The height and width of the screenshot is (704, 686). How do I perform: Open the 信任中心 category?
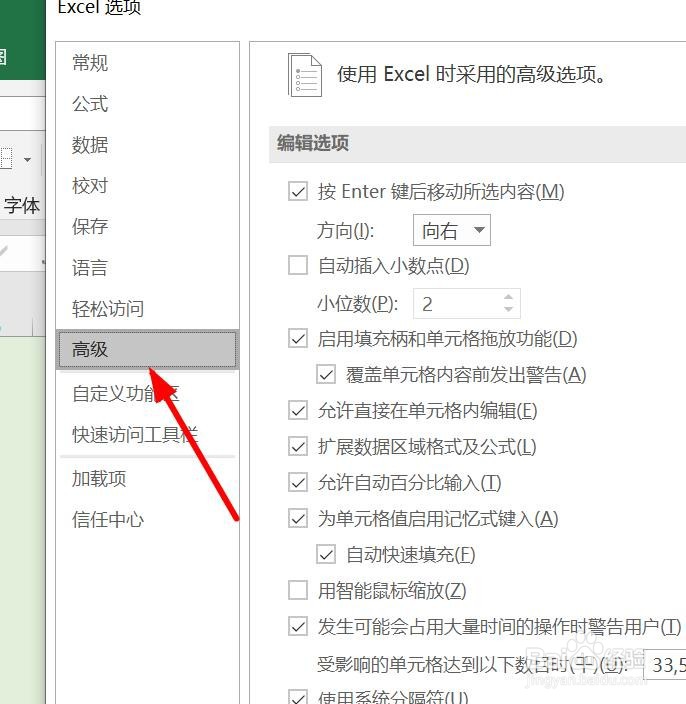click(108, 519)
